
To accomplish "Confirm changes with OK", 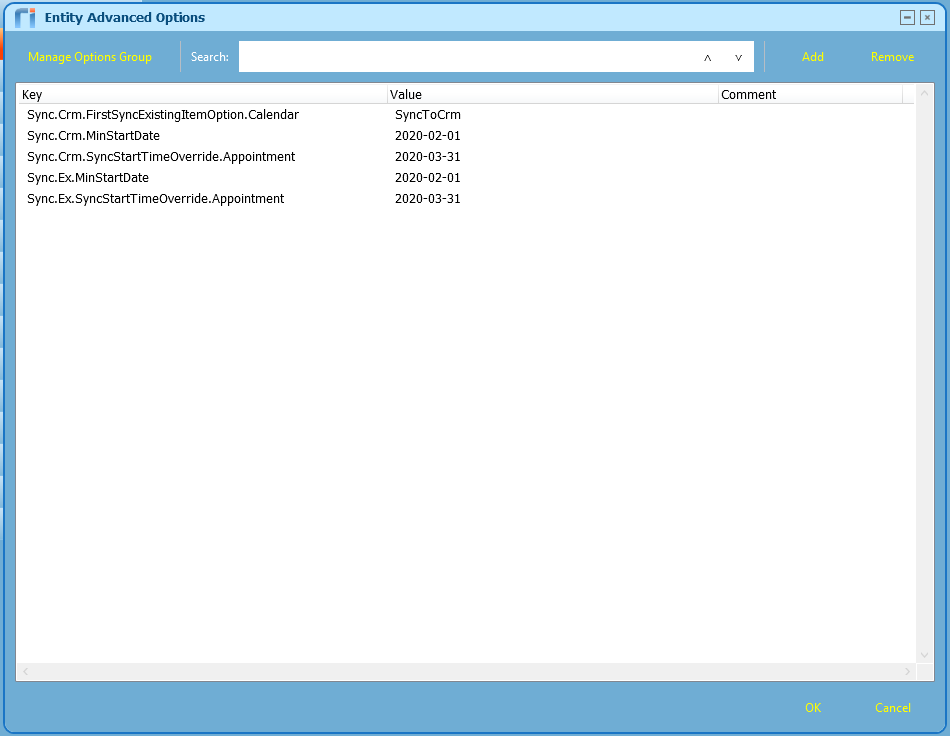I will pyautogui.click(x=812, y=708).
